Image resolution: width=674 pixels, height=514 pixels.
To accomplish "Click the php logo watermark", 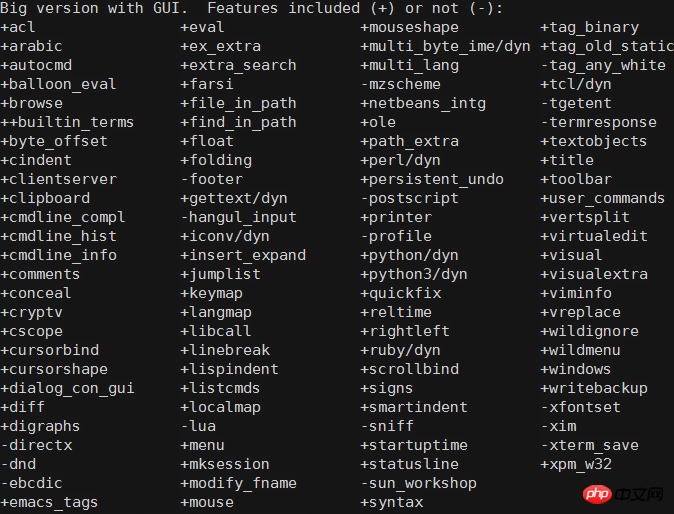I will tap(597, 494).
